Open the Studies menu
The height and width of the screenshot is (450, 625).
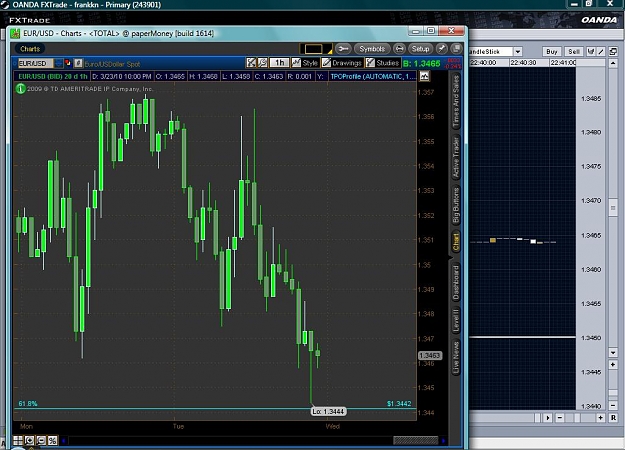coord(383,63)
